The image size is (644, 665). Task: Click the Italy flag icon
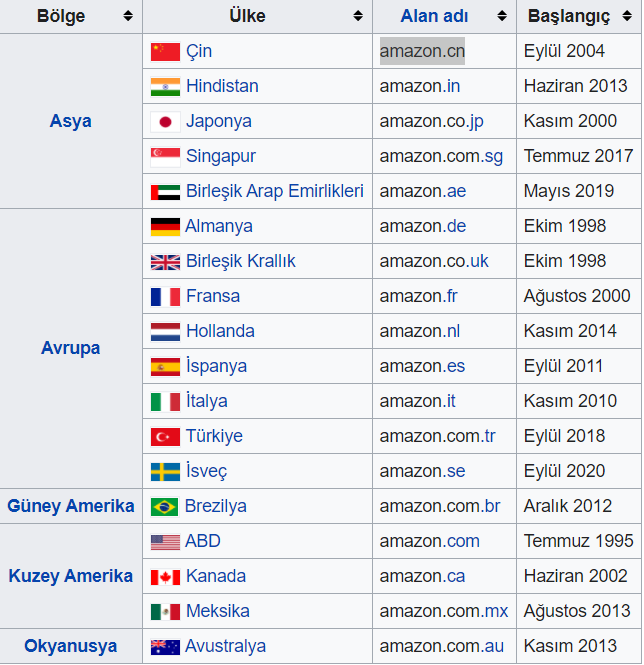coord(165,402)
